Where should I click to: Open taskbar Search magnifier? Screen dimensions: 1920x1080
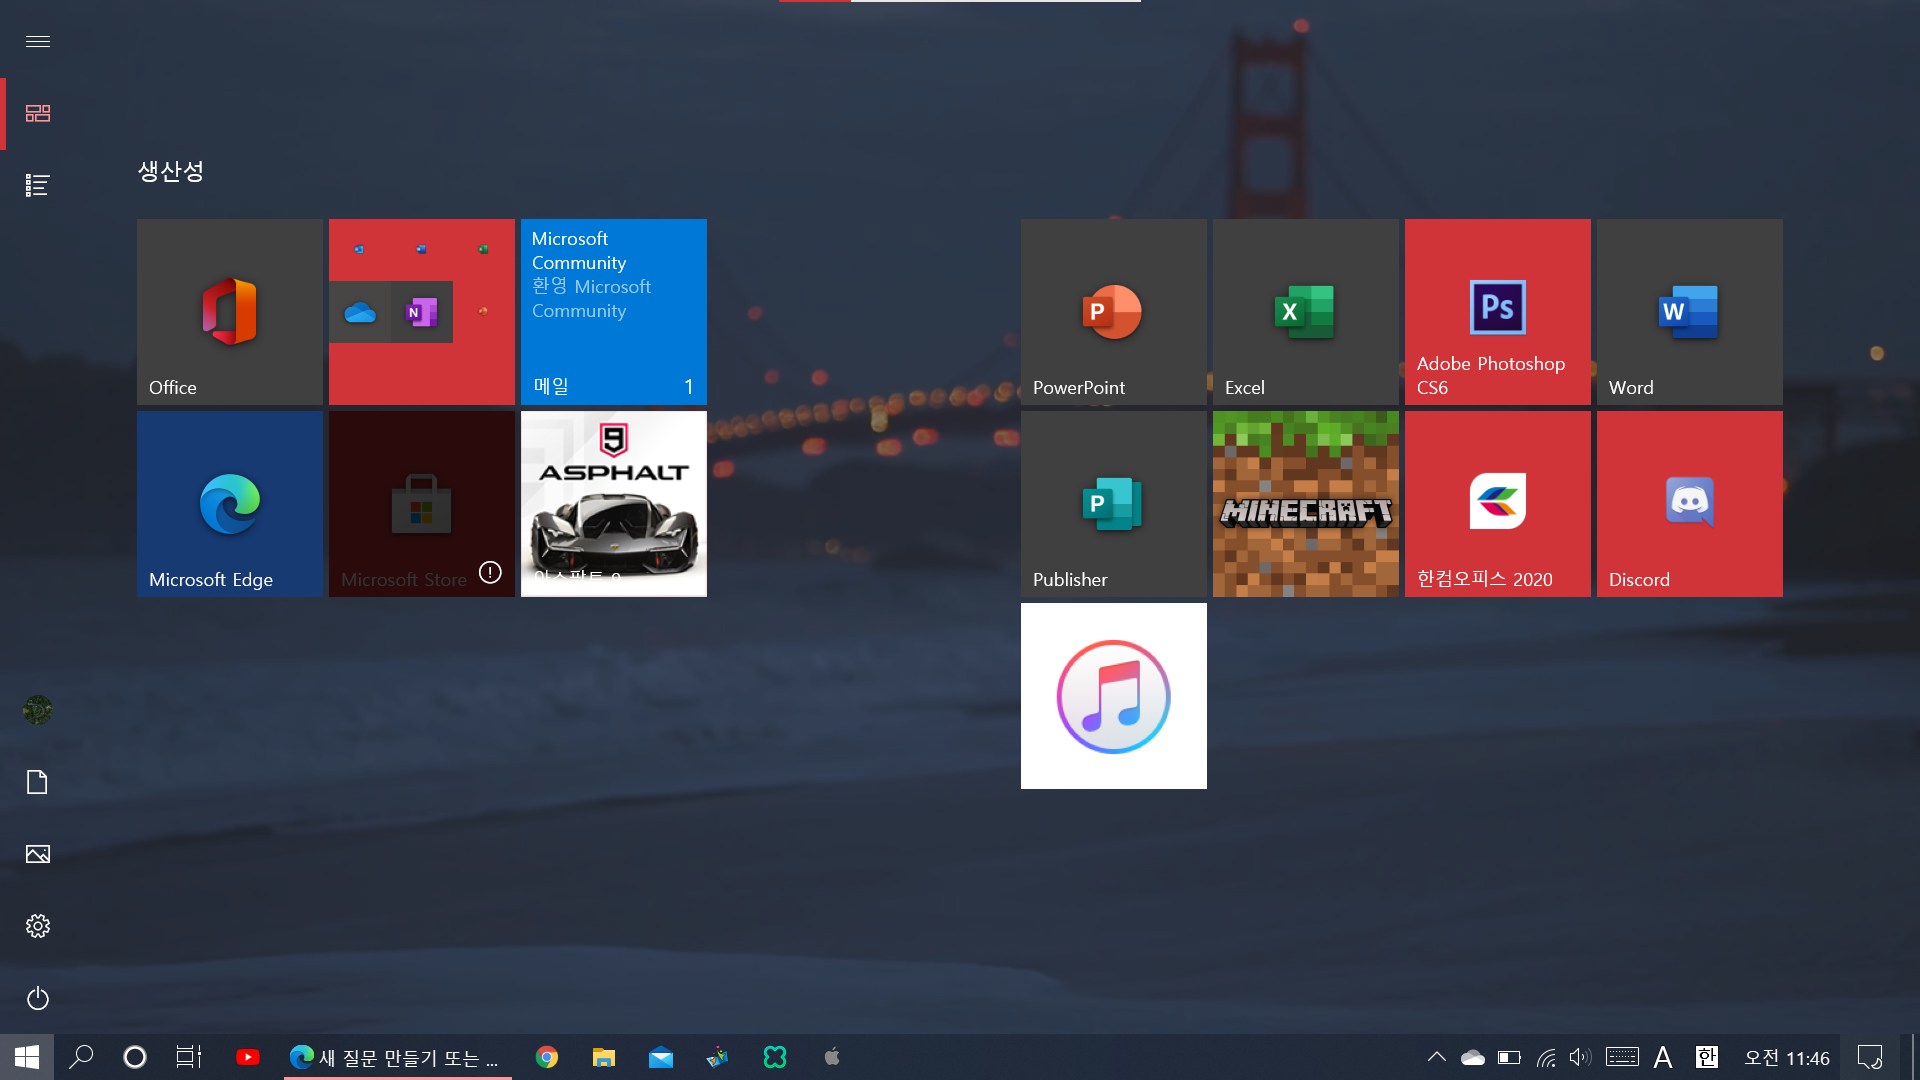click(x=81, y=1057)
